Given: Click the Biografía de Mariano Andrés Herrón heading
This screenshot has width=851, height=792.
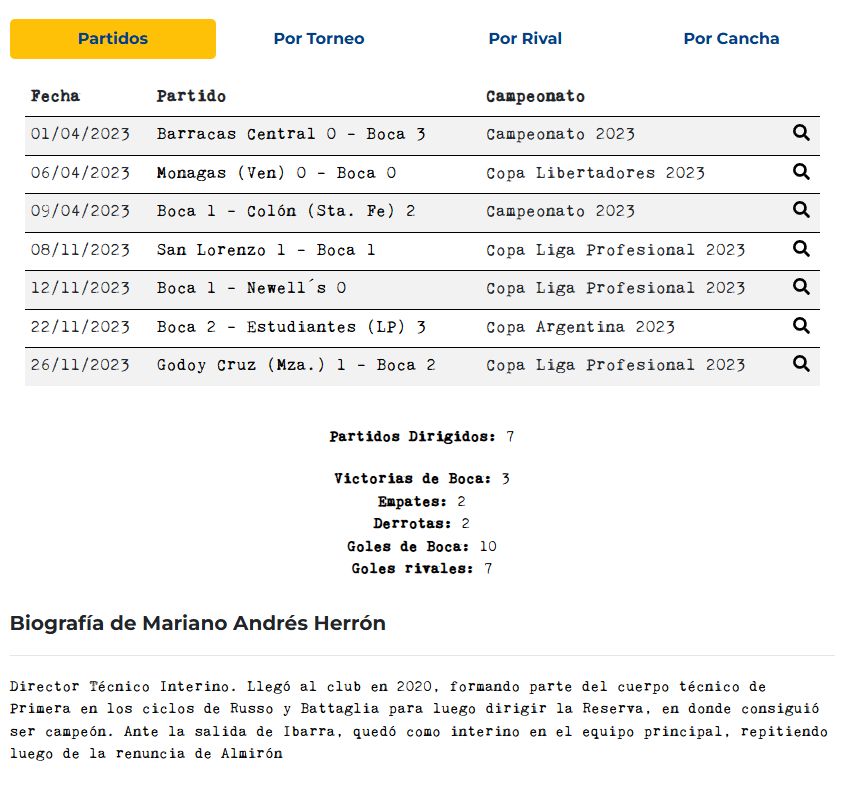Looking at the screenshot, I should [x=198, y=623].
